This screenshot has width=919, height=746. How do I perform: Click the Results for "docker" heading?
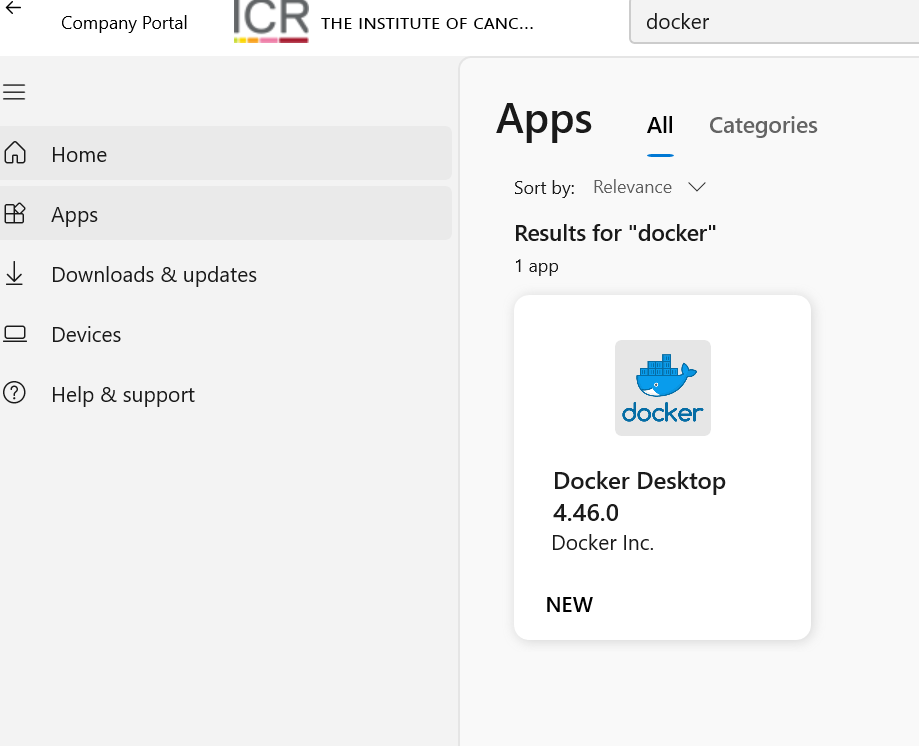[x=615, y=233]
